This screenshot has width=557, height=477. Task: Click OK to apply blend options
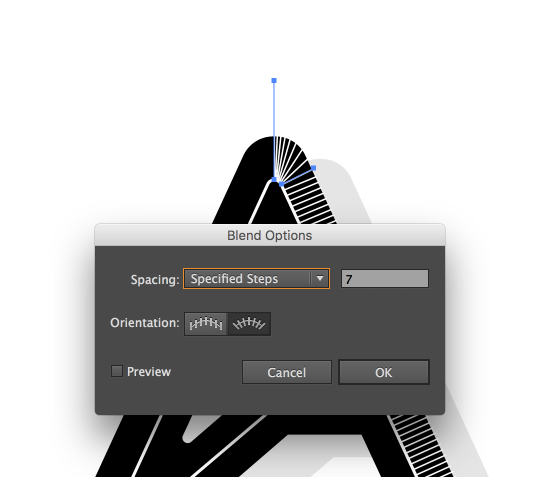(x=384, y=372)
